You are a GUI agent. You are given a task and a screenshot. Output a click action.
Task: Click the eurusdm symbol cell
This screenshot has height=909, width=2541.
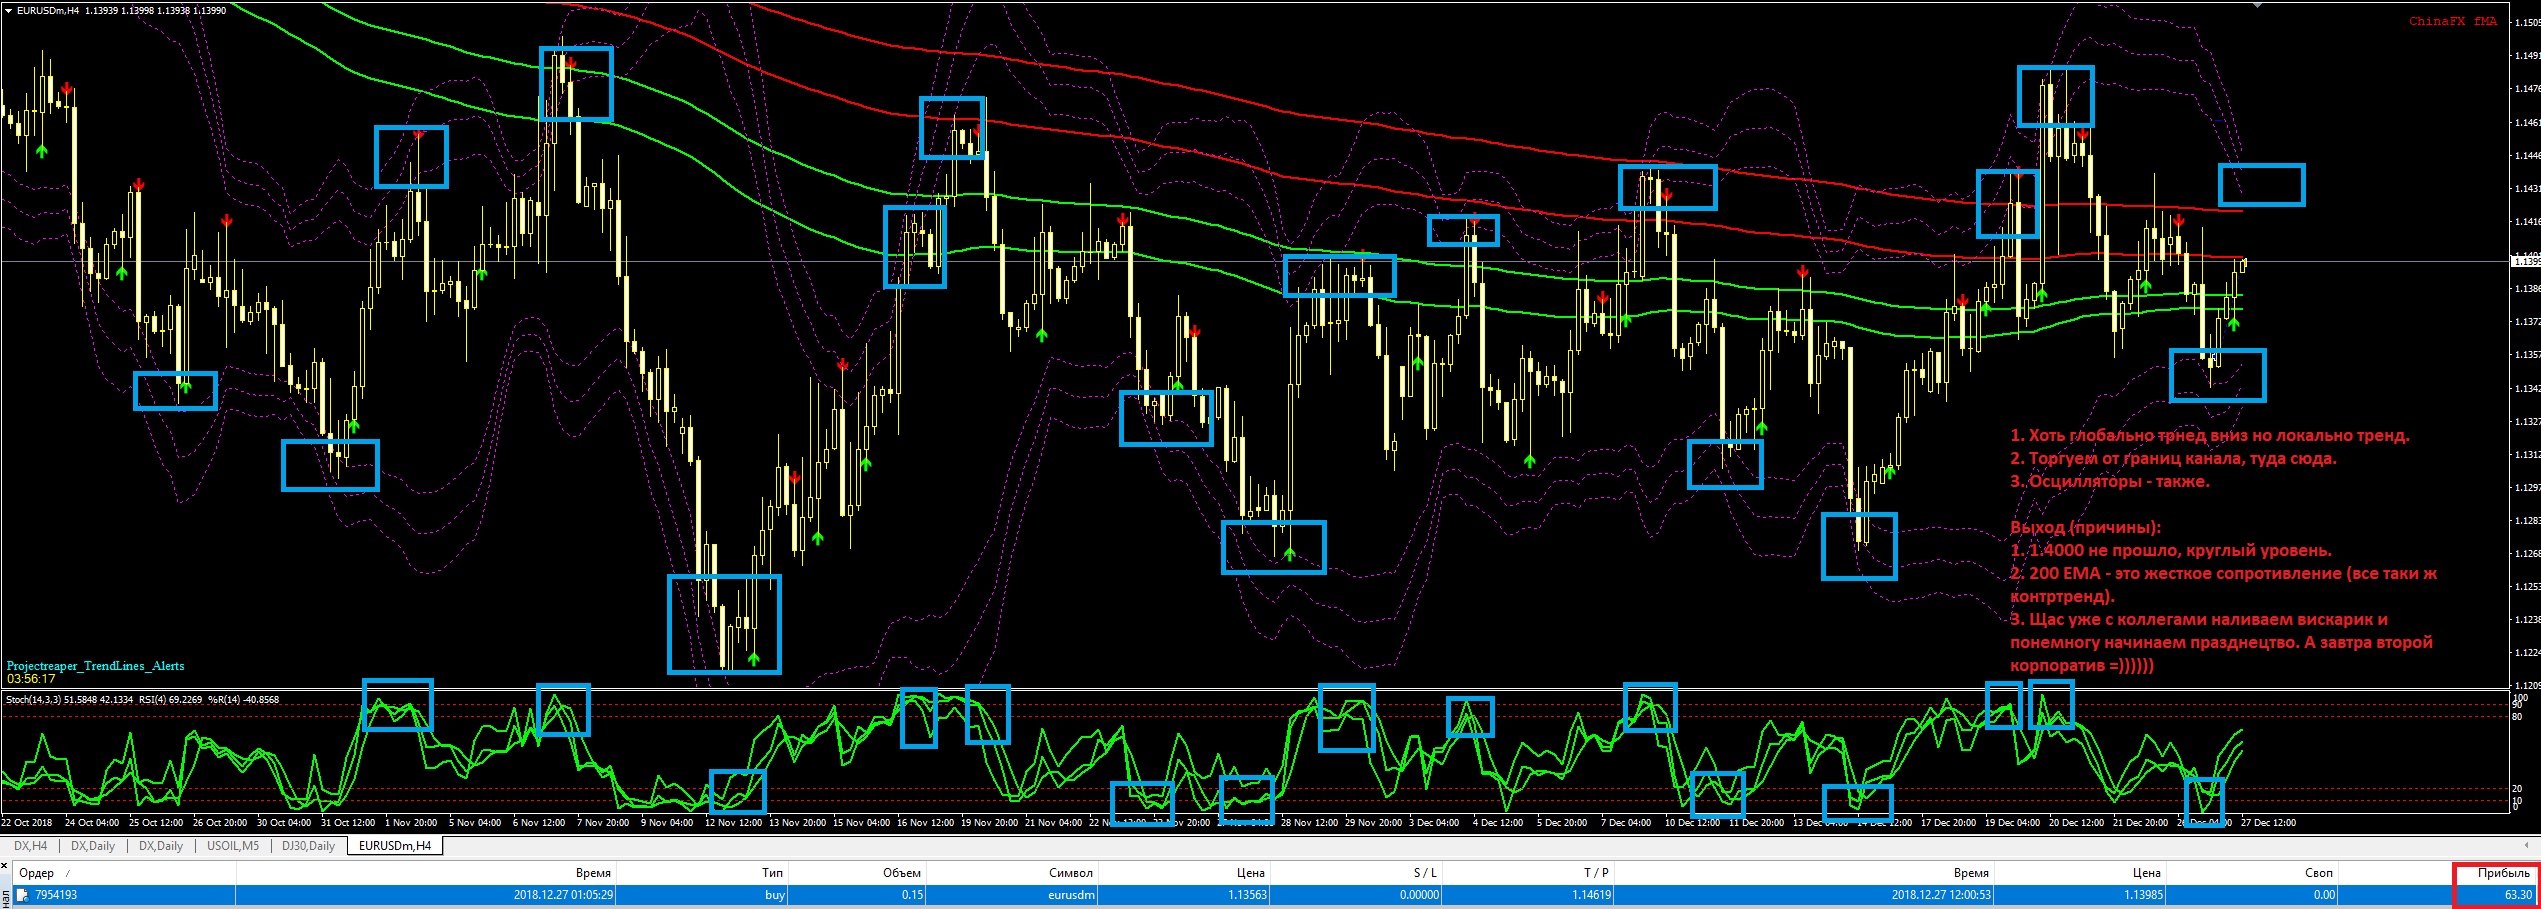tap(1071, 895)
